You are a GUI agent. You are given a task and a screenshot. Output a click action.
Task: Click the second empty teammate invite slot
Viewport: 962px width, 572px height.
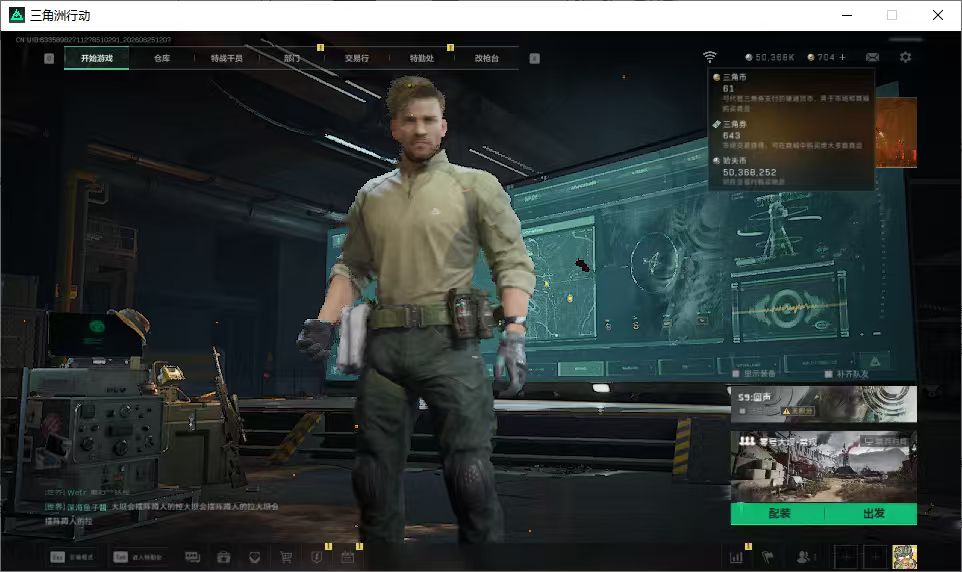click(x=875, y=557)
